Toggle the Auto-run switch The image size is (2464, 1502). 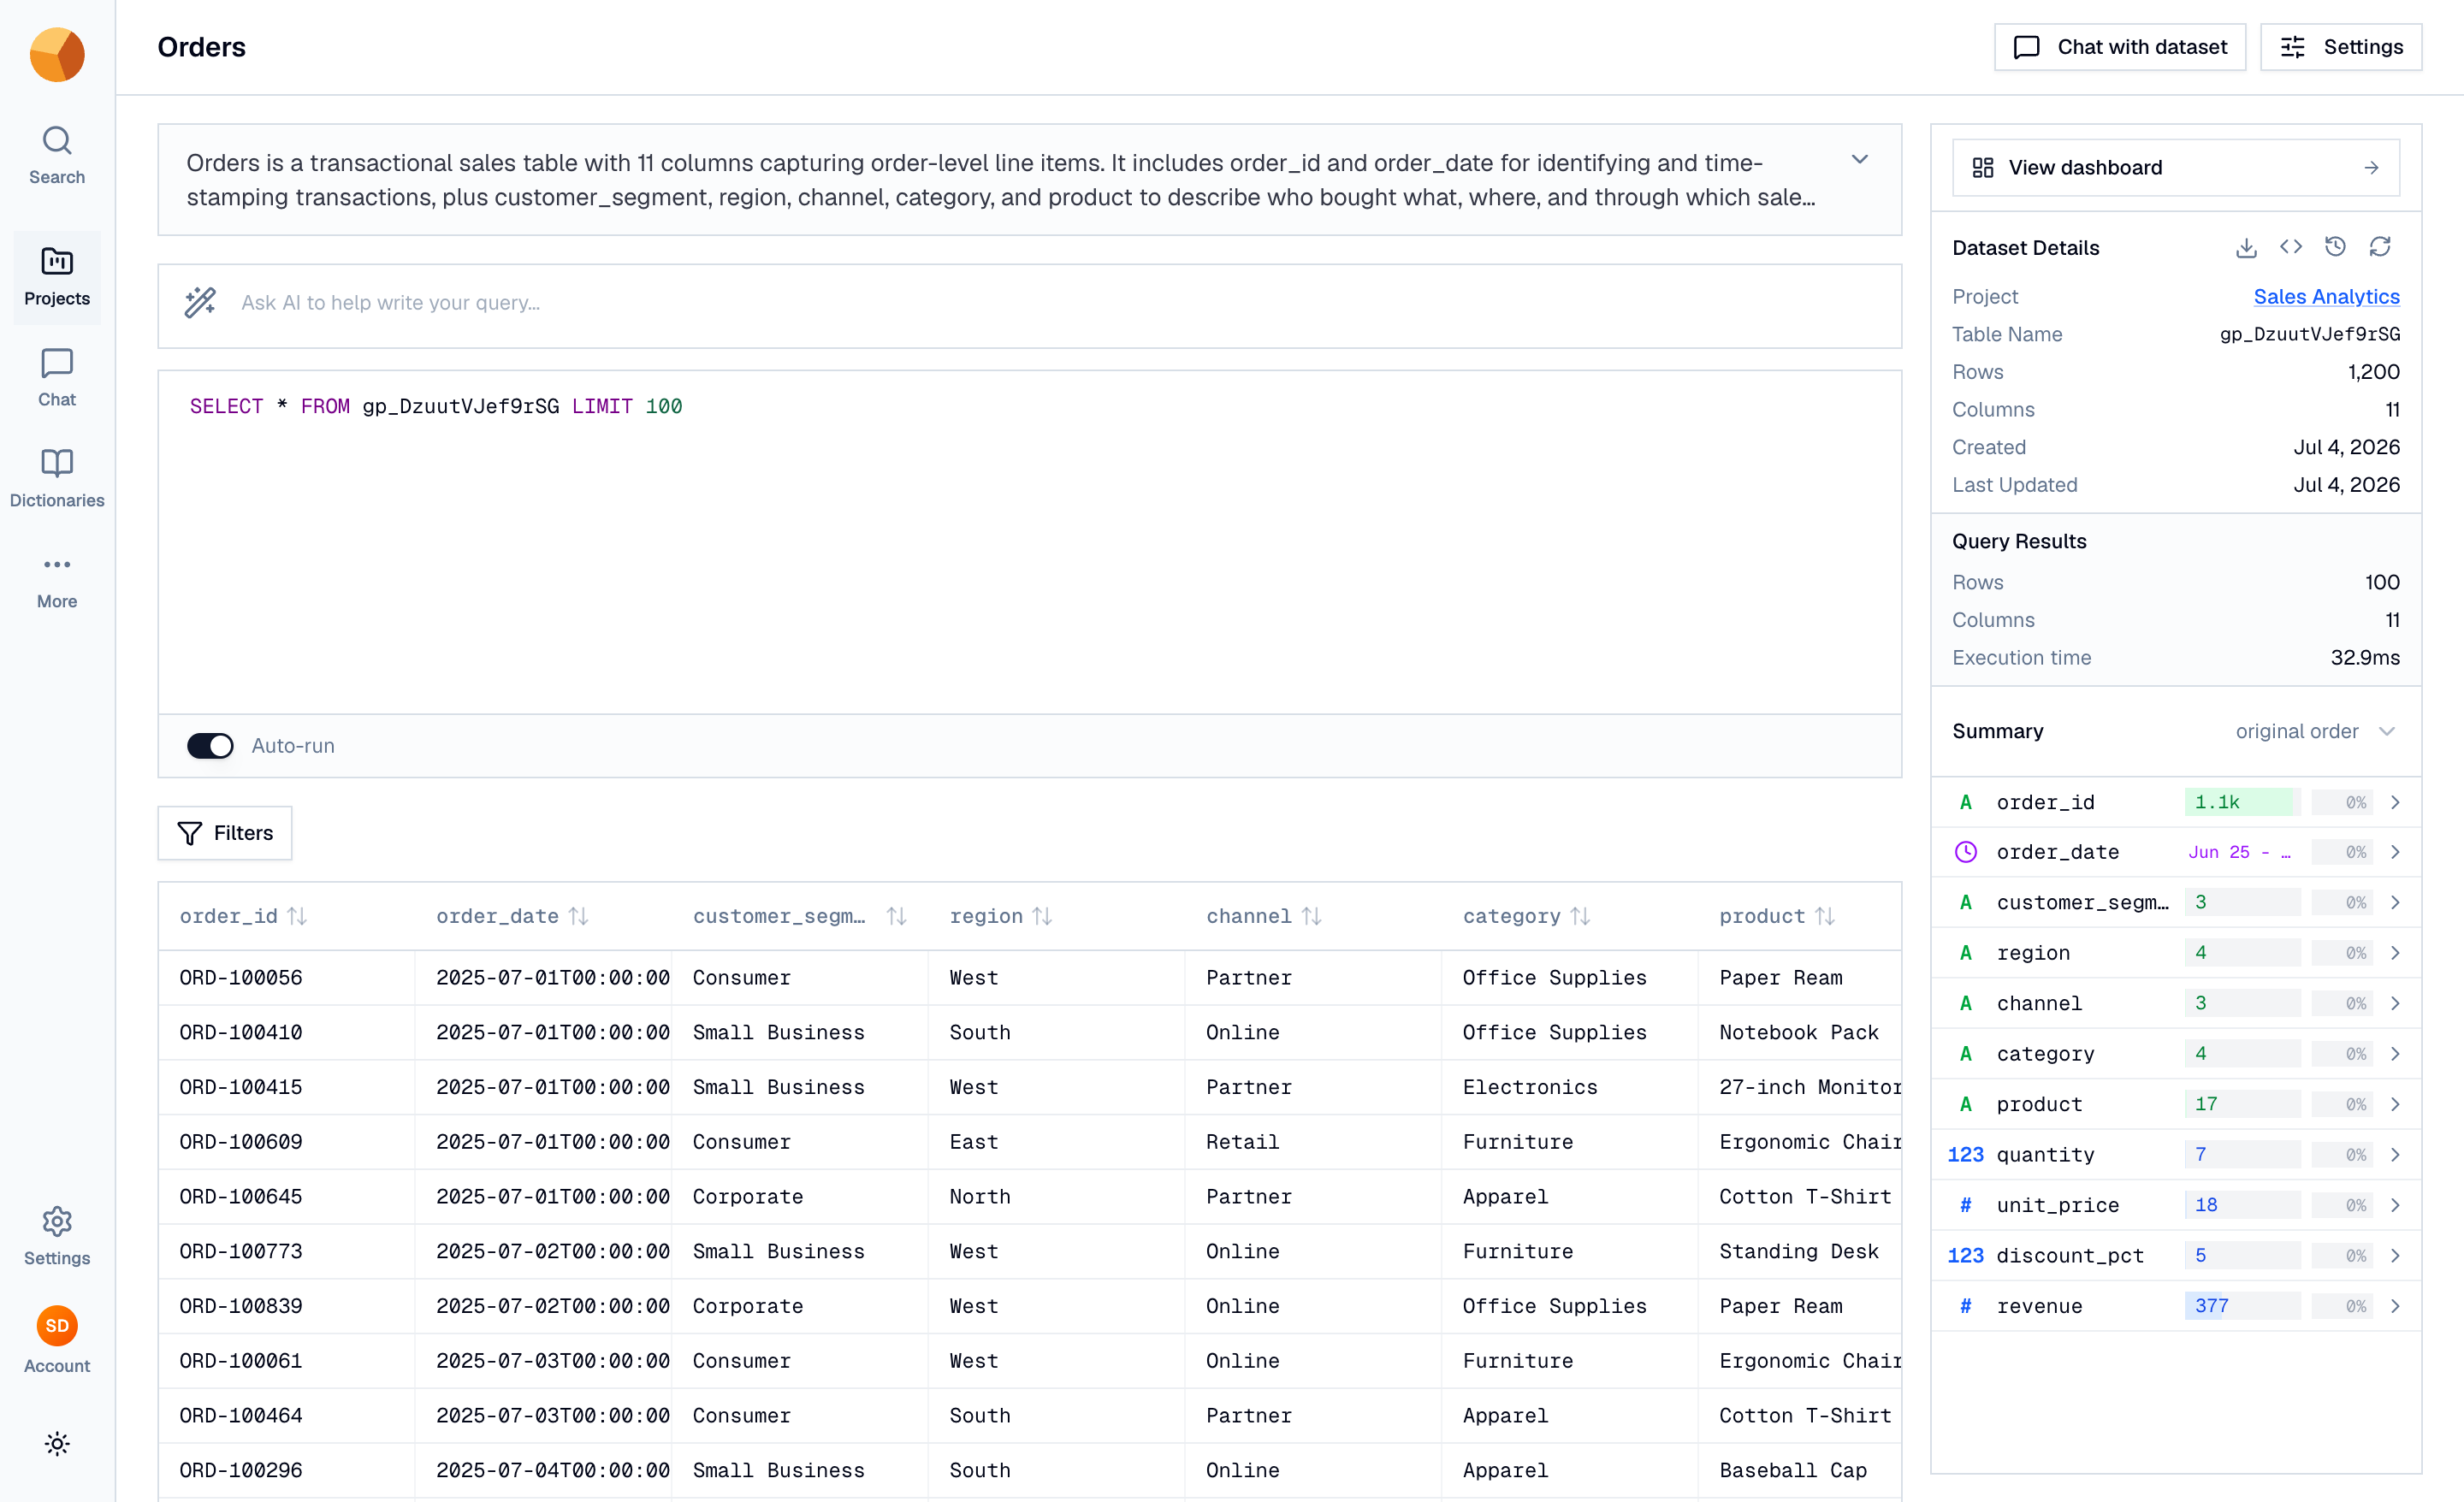tap(210, 746)
